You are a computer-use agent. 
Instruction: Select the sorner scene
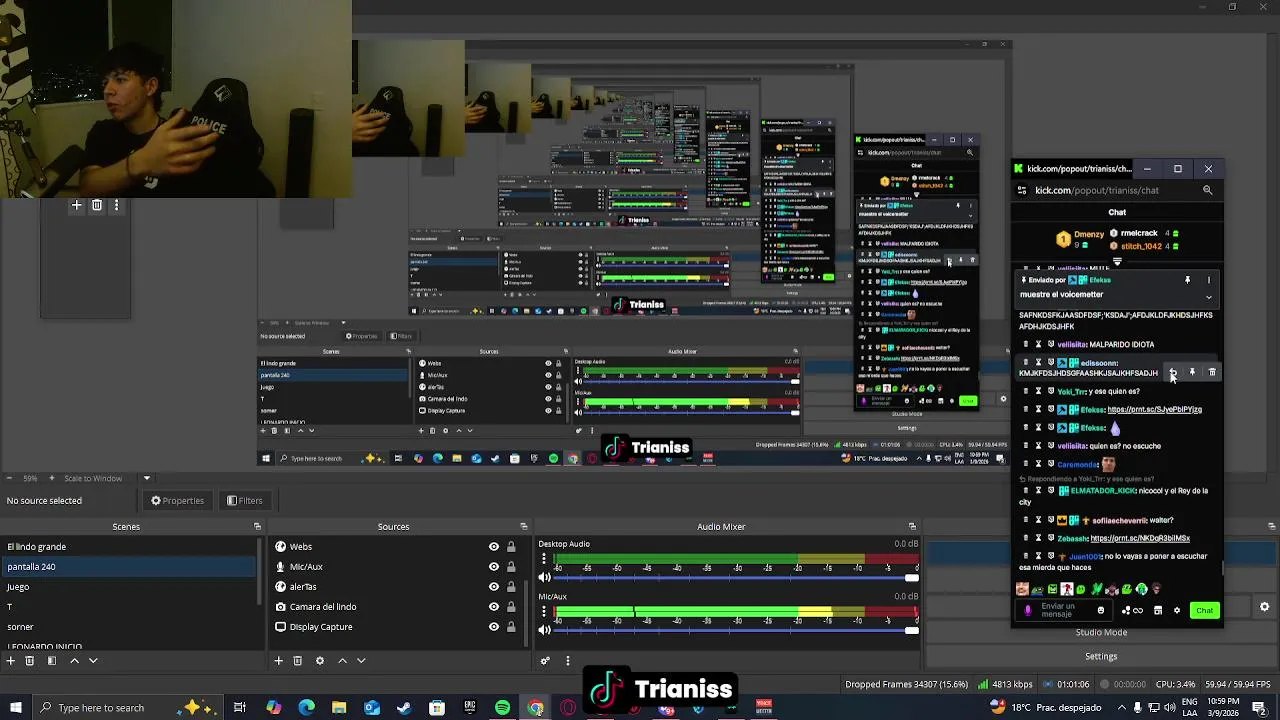click(x=129, y=627)
